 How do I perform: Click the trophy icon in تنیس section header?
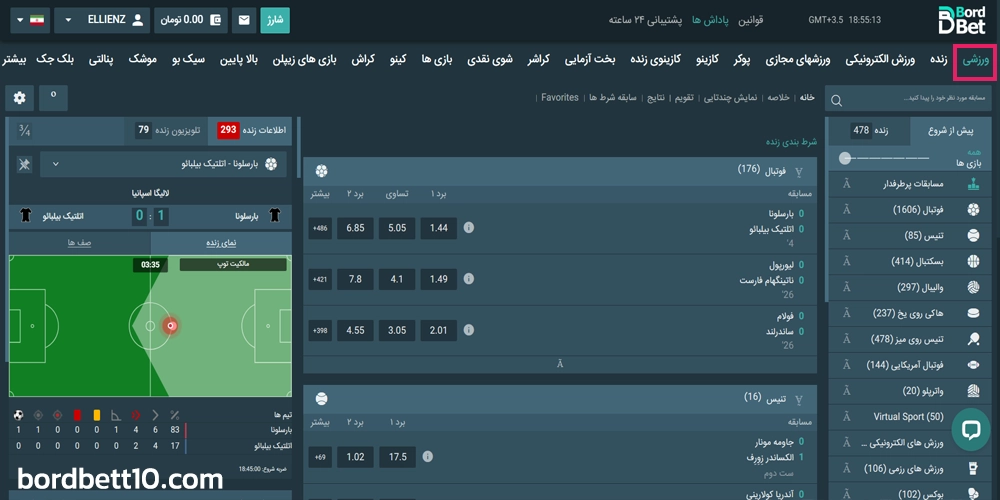click(x=798, y=400)
